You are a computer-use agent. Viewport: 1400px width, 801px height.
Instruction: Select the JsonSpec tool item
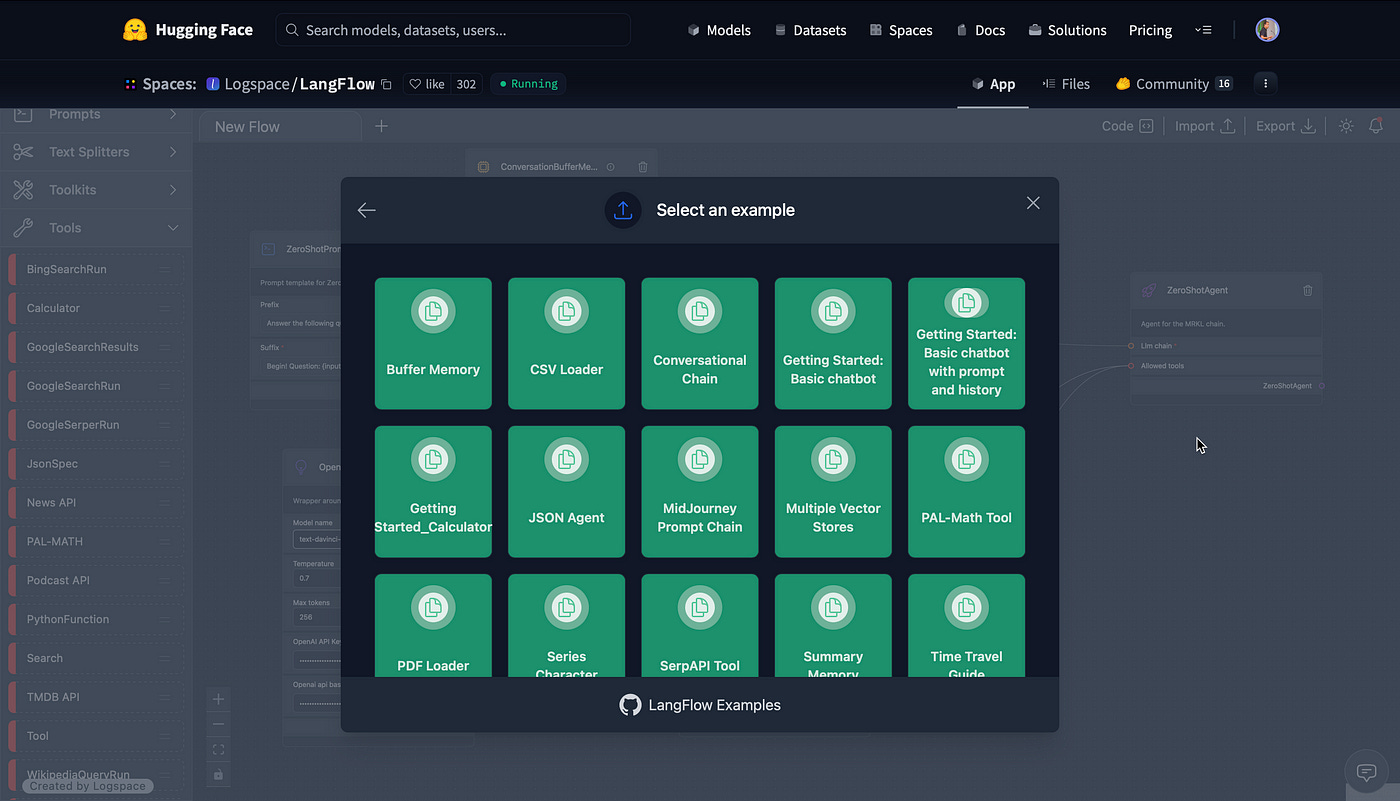point(96,464)
